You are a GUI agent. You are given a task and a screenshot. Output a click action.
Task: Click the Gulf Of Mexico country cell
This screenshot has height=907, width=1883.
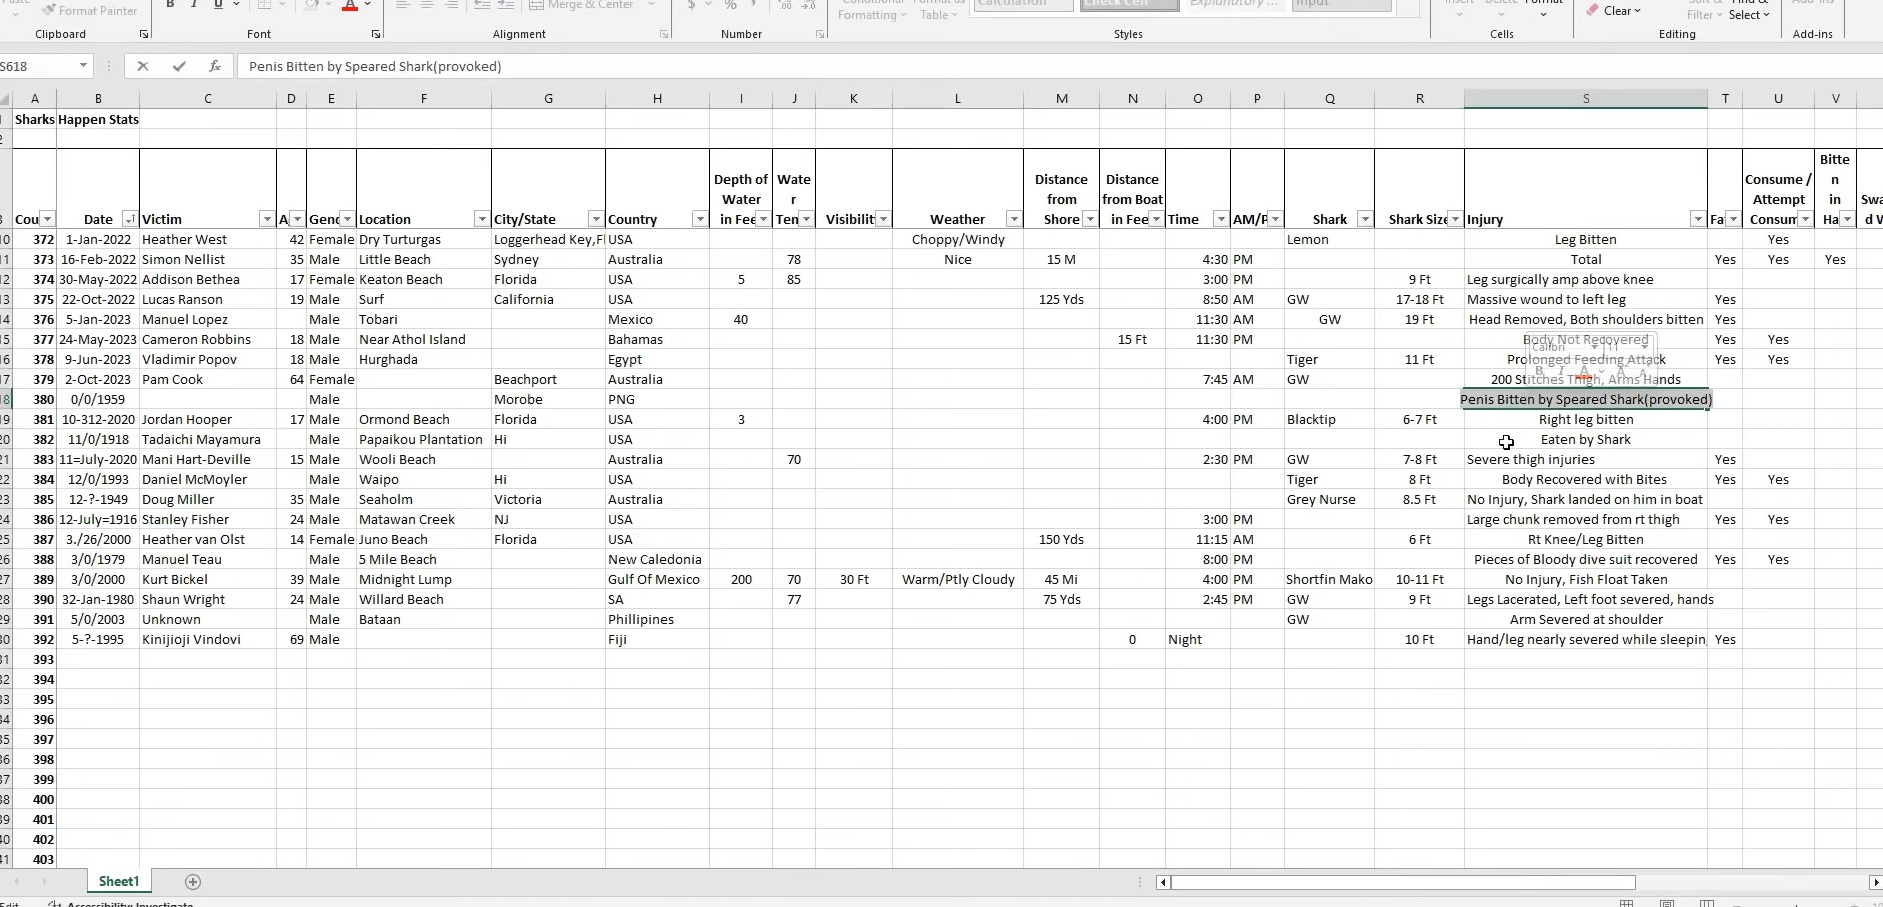657,579
